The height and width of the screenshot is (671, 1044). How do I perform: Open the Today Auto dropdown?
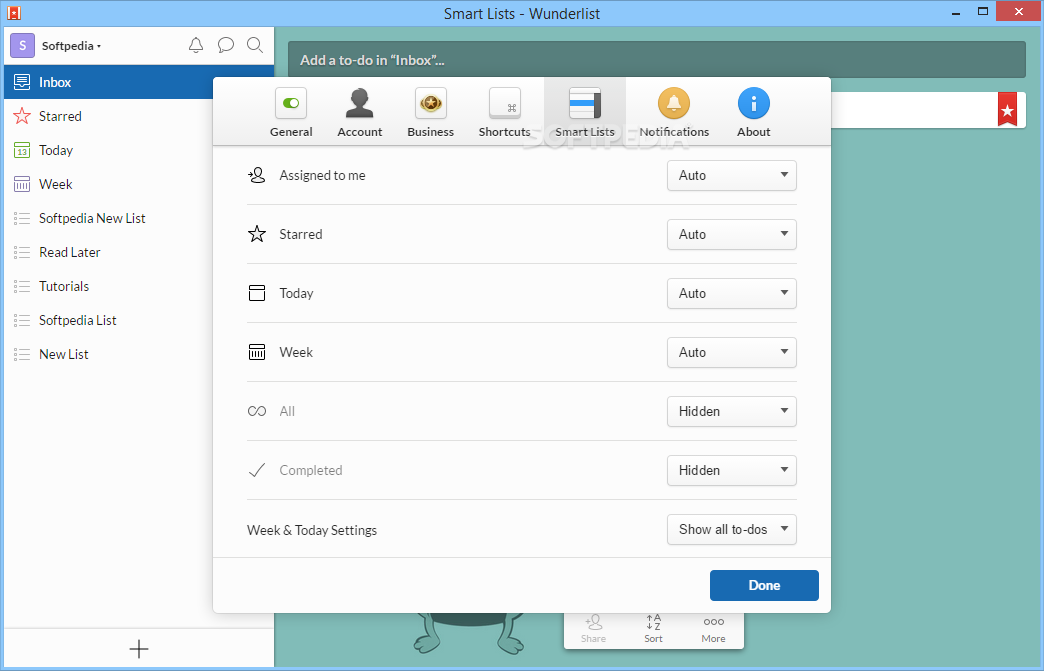click(732, 293)
